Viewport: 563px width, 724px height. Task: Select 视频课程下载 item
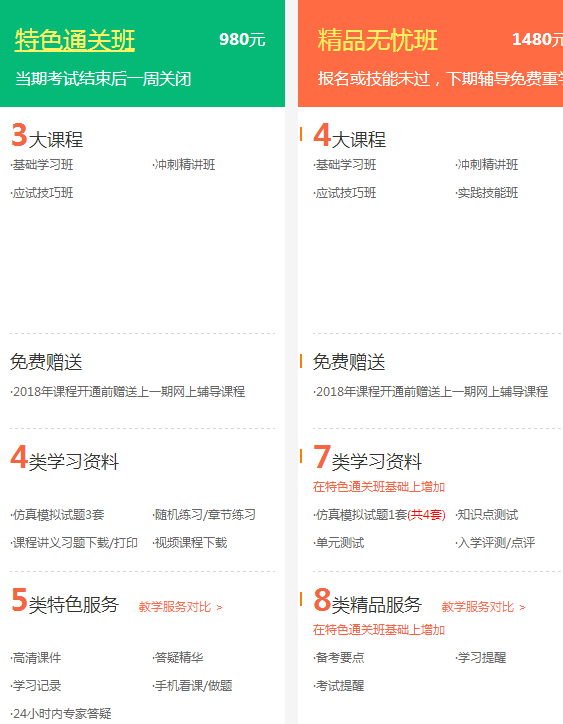click(190, 543)
